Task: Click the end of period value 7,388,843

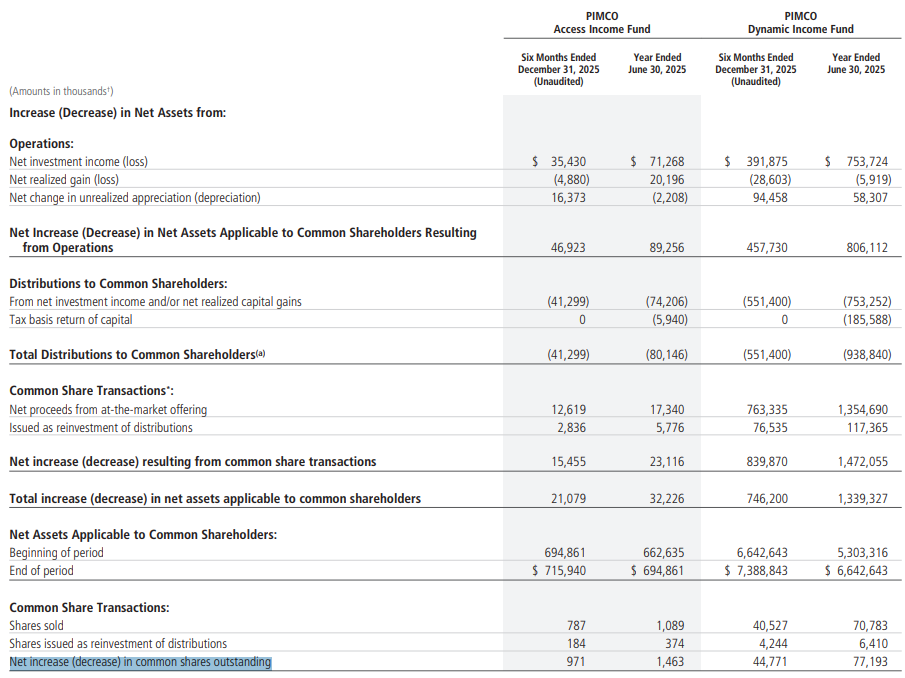Action: click(x=762, y=571)
